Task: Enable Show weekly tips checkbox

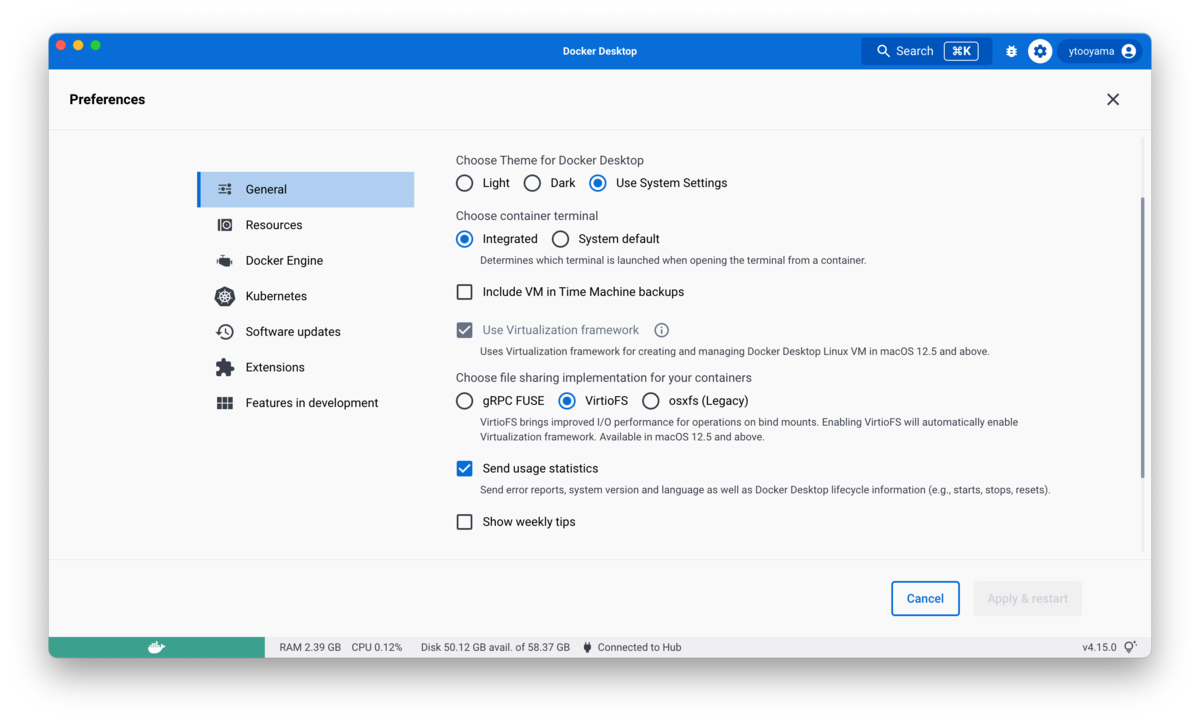Action: (x=465, y=522)
